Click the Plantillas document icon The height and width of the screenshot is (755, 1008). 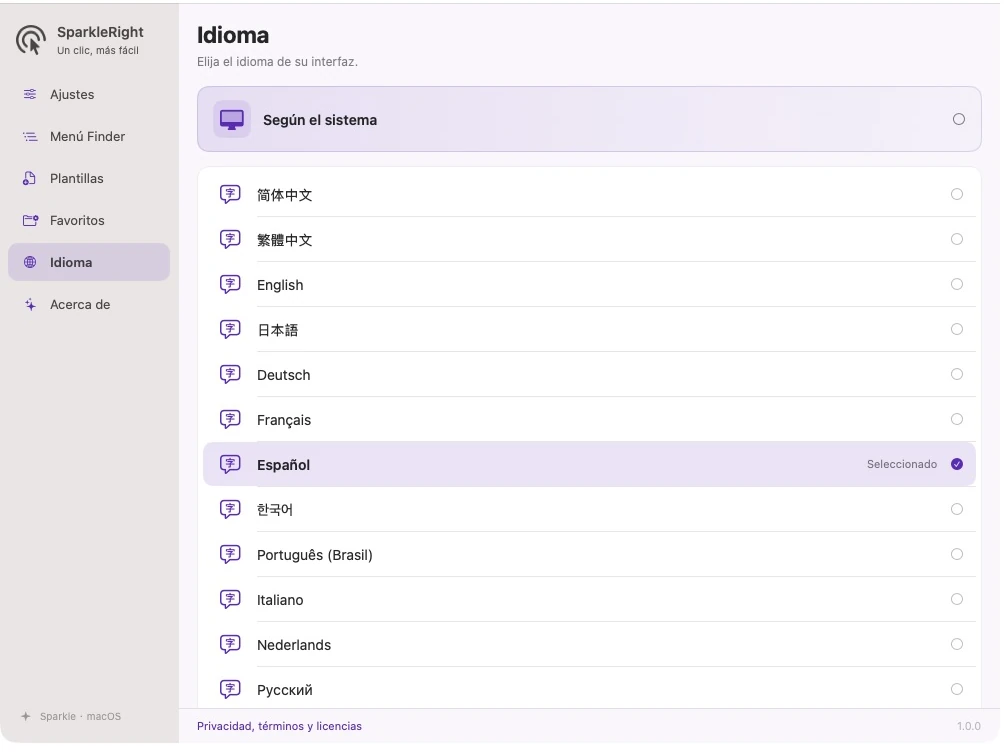30,179
